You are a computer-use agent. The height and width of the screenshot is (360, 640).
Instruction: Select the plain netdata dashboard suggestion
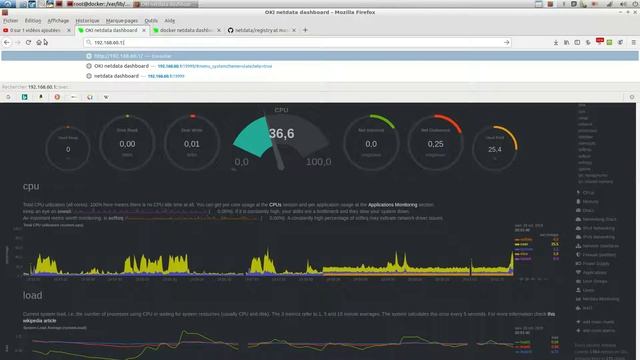pyautogui.click(x=320, y=76)
